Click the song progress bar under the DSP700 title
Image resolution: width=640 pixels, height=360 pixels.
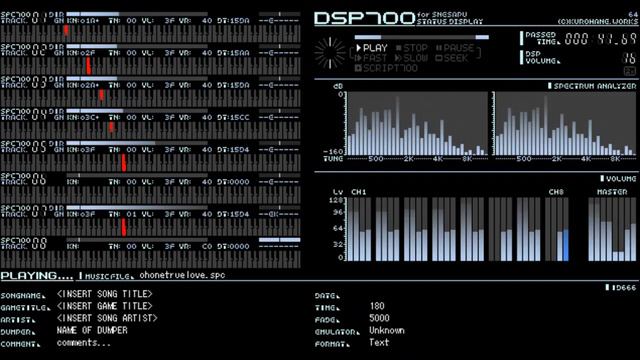coord(422,37)
